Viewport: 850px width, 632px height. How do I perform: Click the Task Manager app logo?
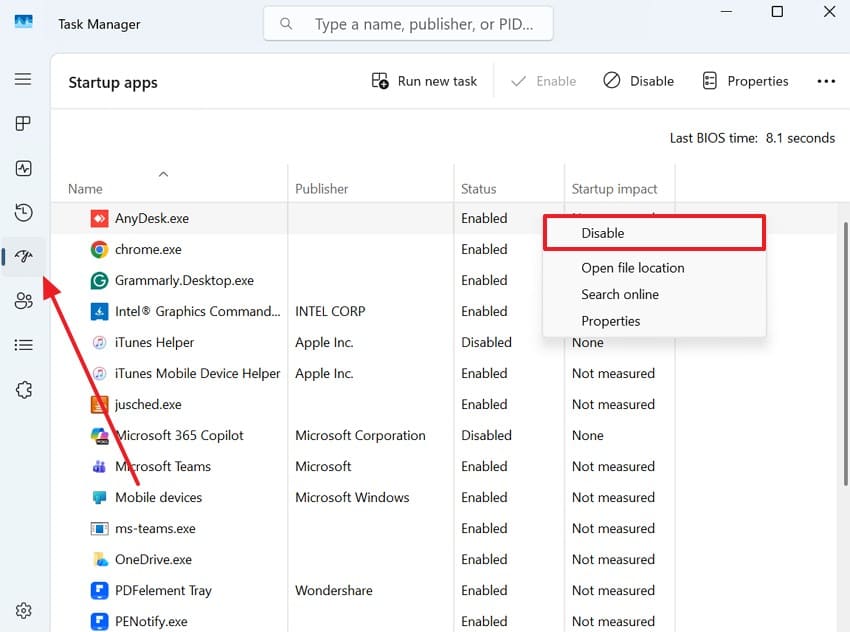click(23, 22)
